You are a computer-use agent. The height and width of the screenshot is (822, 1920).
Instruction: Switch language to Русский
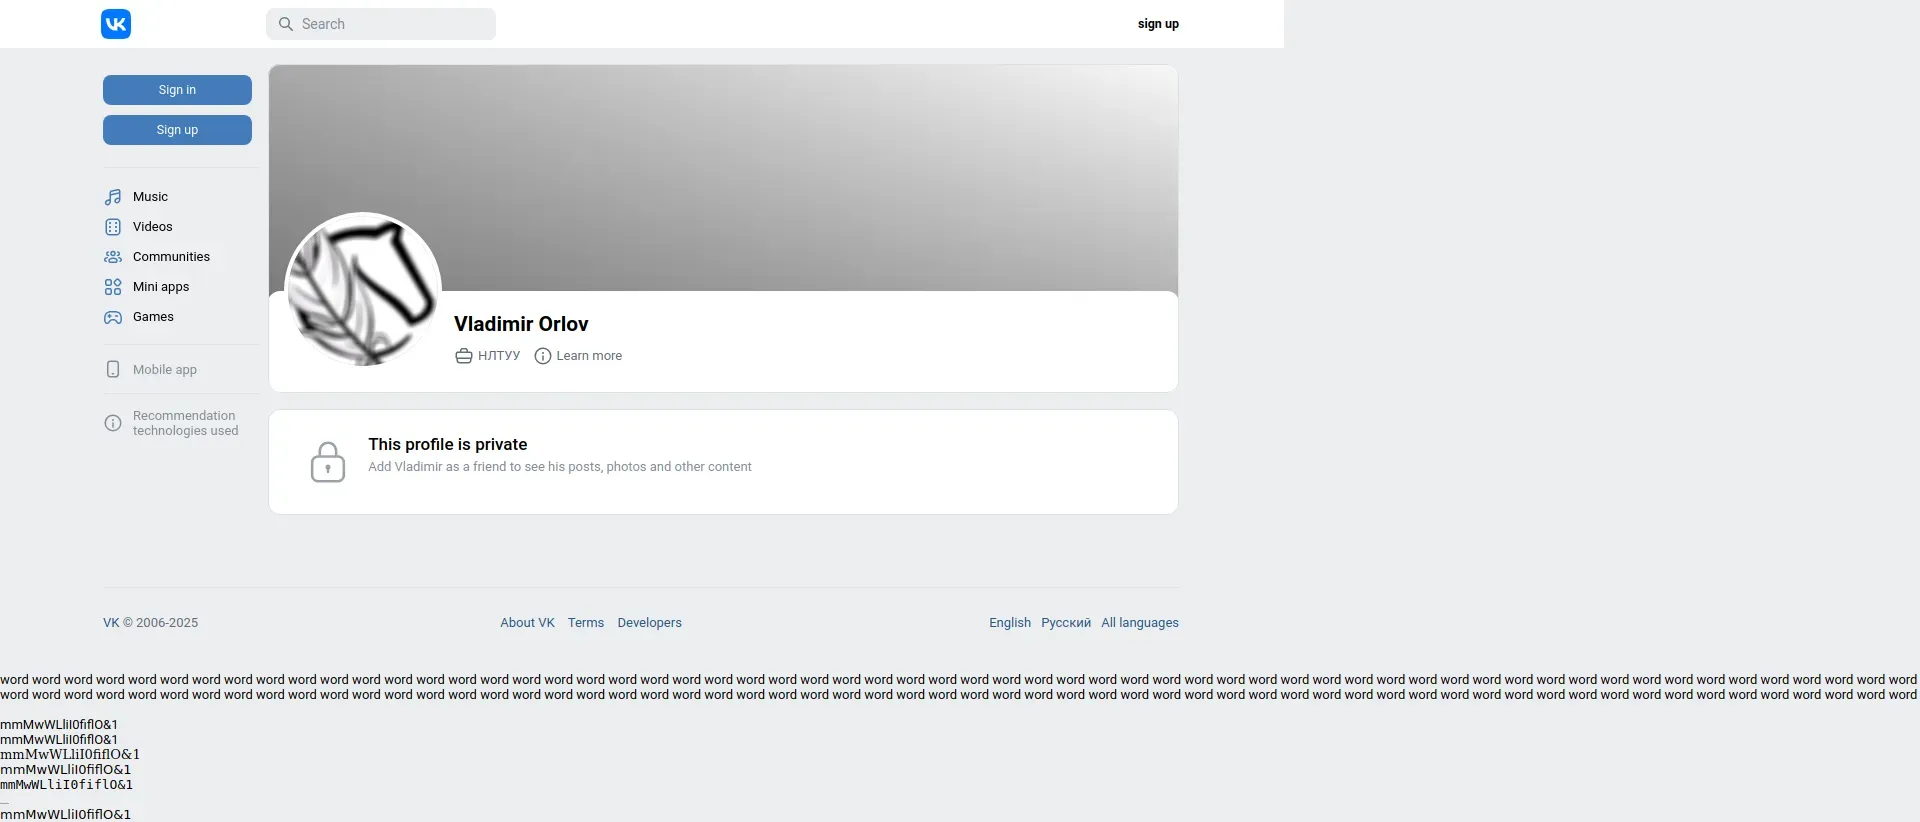[x=1066, y=623]
